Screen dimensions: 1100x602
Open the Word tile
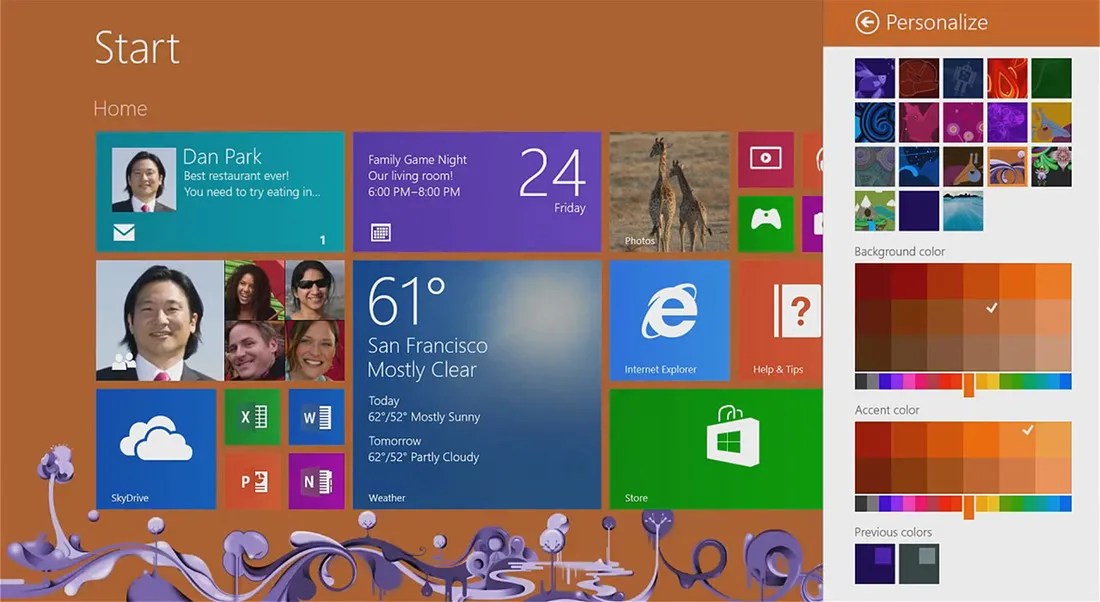pos(317,416)
